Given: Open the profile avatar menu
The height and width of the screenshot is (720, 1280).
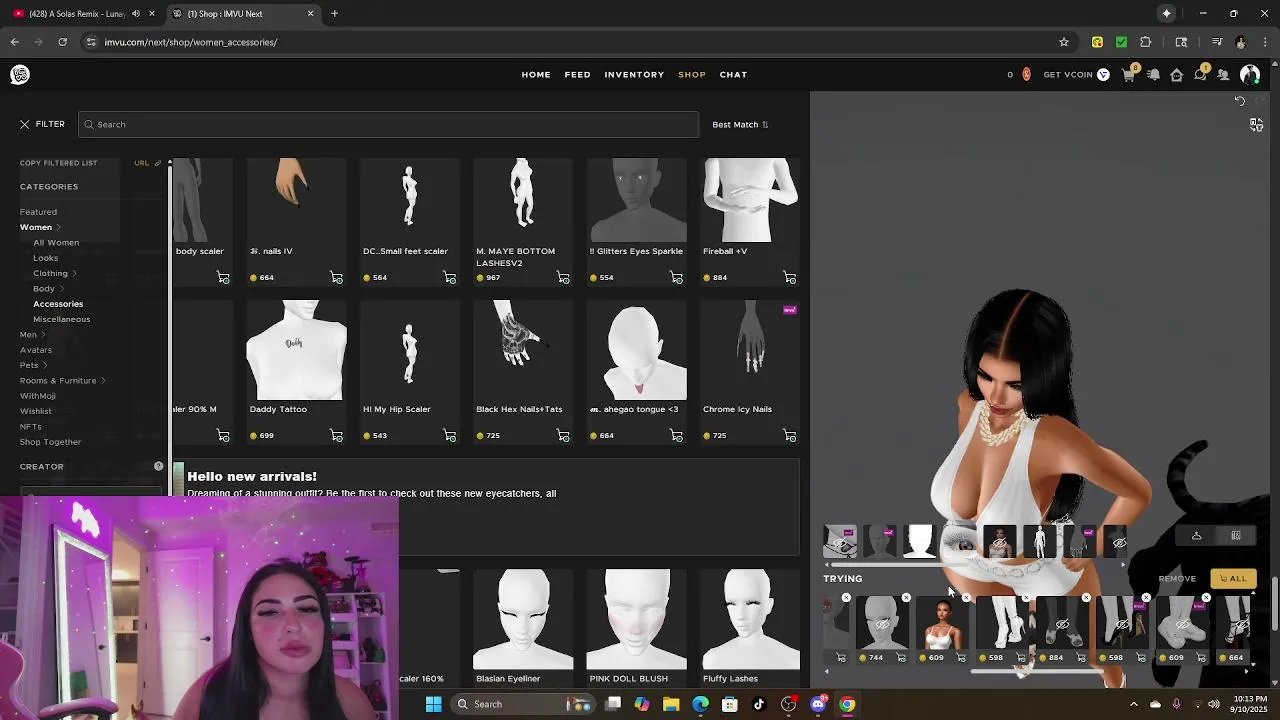Looking at the screenshot, I should point(1250,75).
